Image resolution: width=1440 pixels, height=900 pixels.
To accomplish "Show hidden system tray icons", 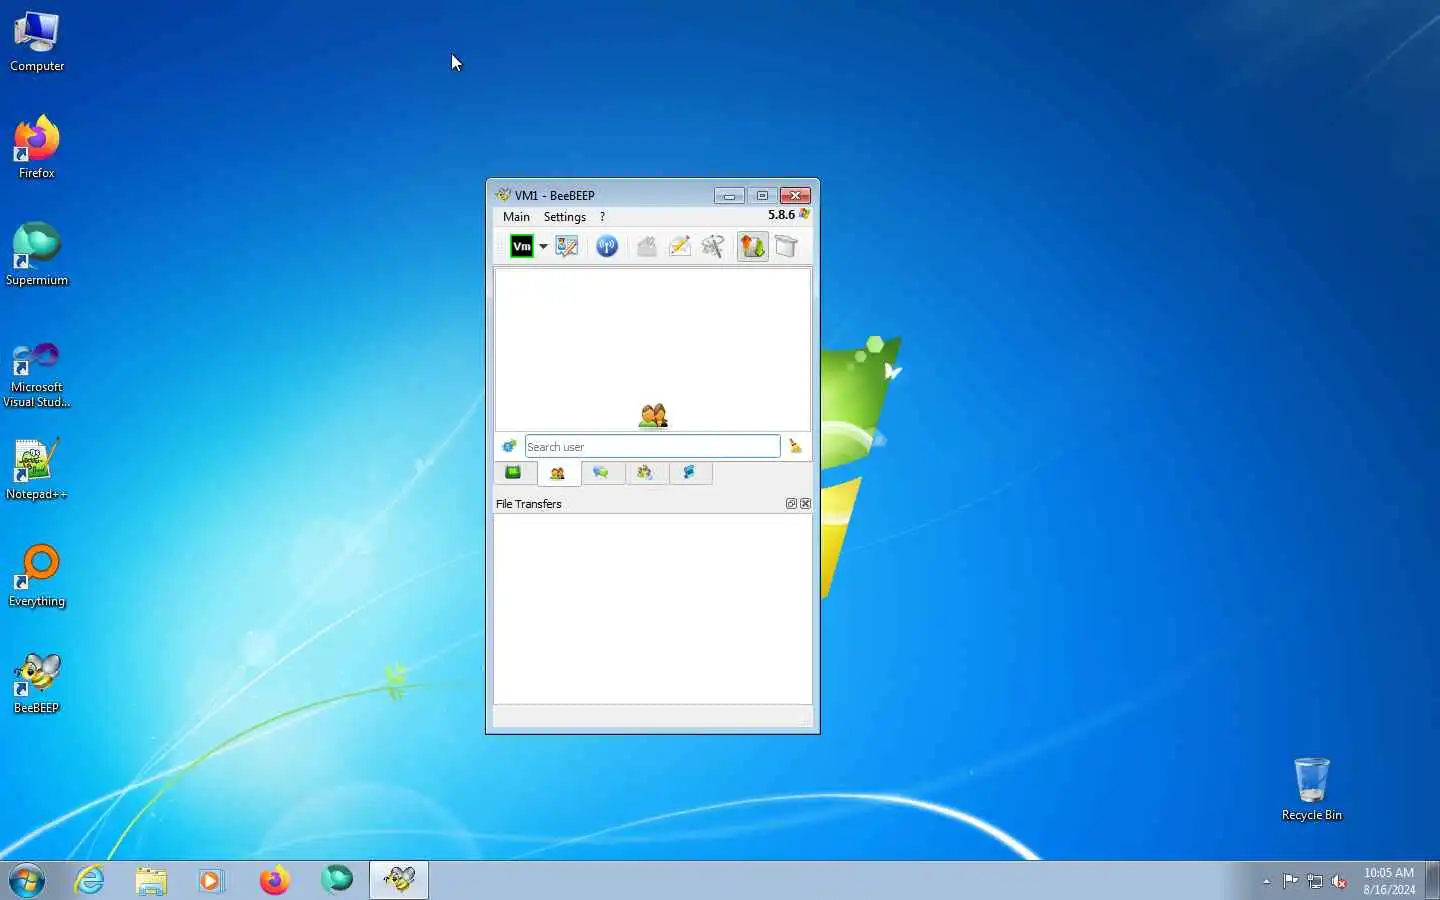I will coord(1267,881).
